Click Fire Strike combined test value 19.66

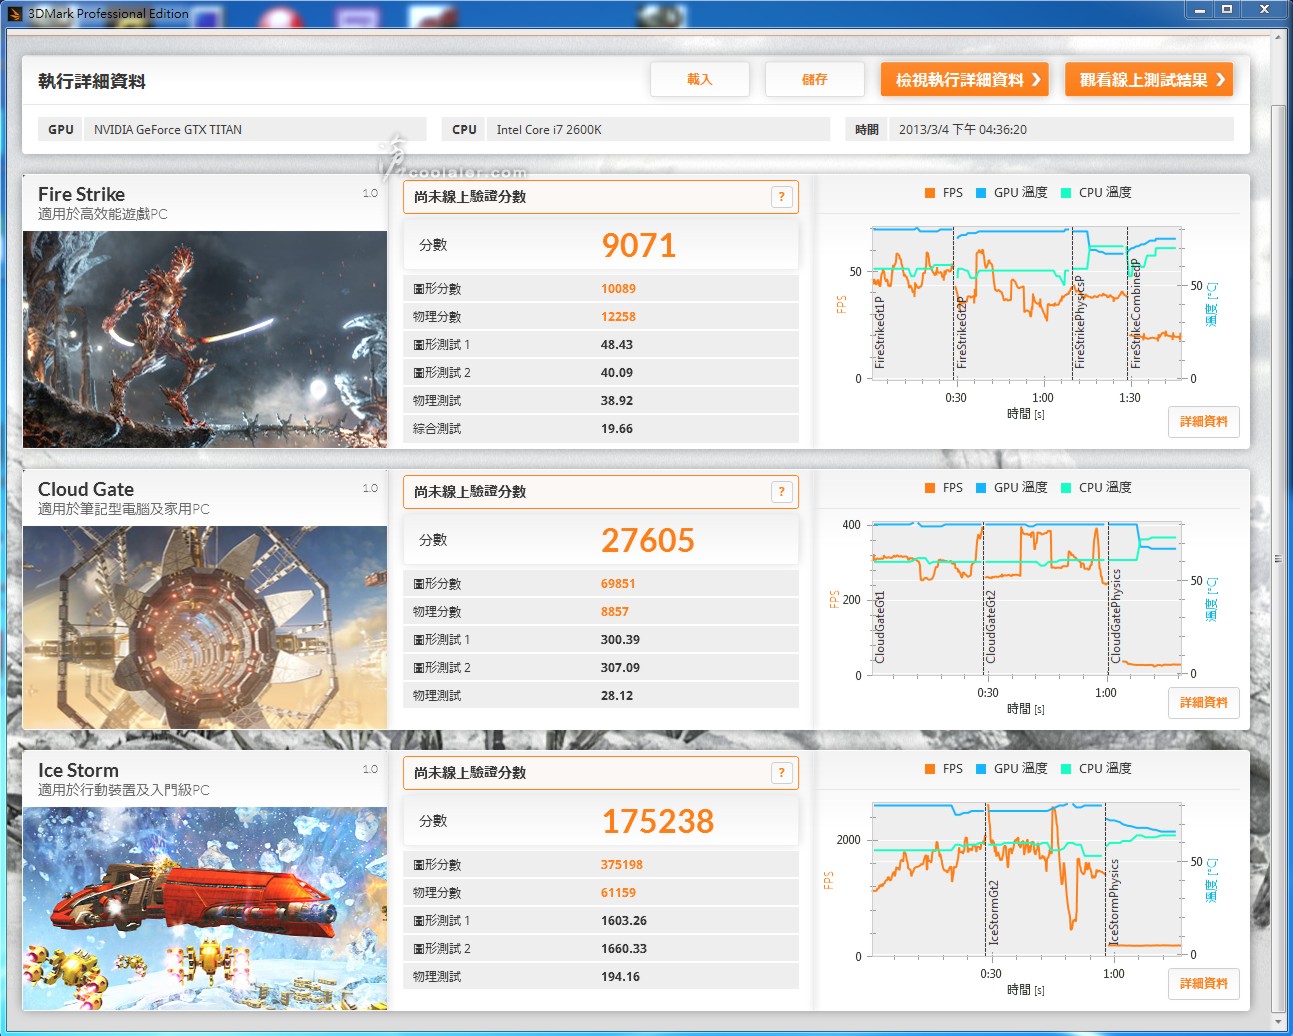pos(617,429)
